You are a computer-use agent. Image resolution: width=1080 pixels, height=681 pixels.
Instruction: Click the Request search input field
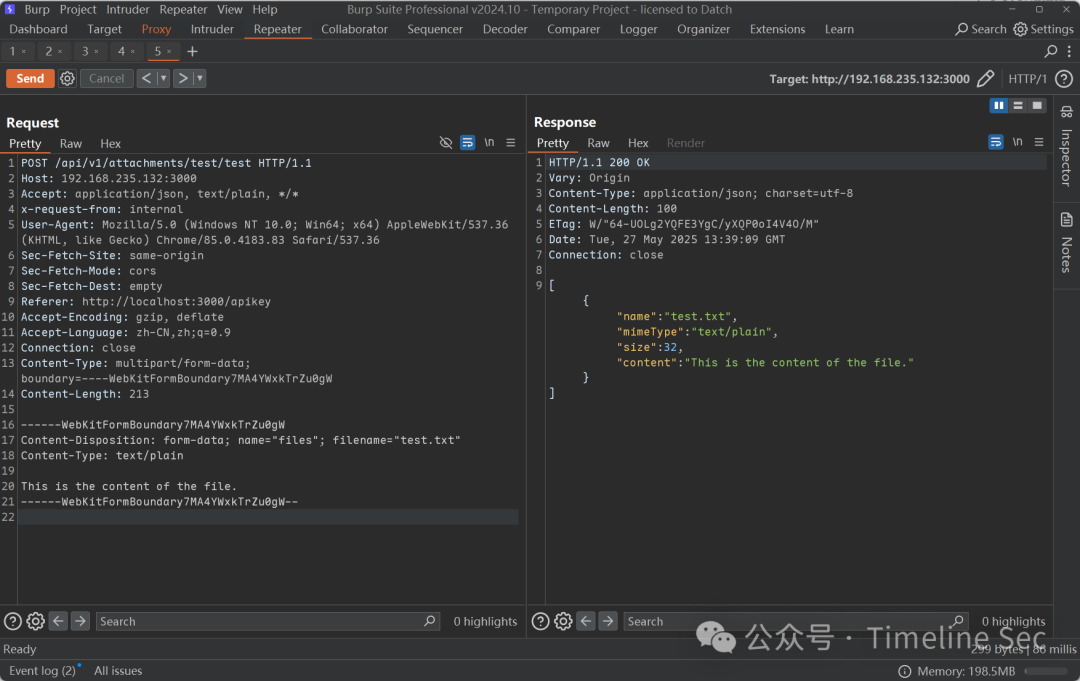[x=260, y=621]
